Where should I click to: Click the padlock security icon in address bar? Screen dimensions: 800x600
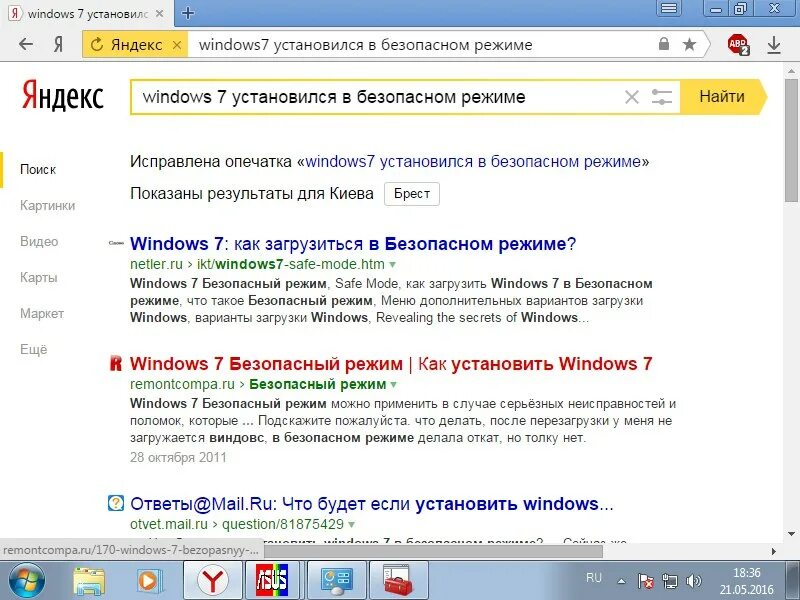(664, 44)
